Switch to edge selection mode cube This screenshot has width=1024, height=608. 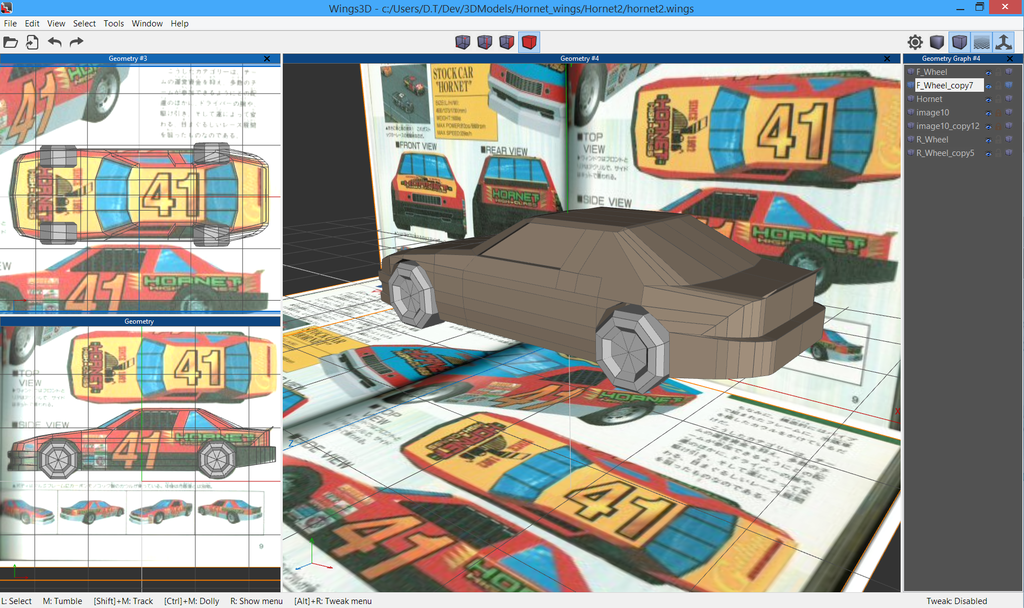[x=484, y=42]
